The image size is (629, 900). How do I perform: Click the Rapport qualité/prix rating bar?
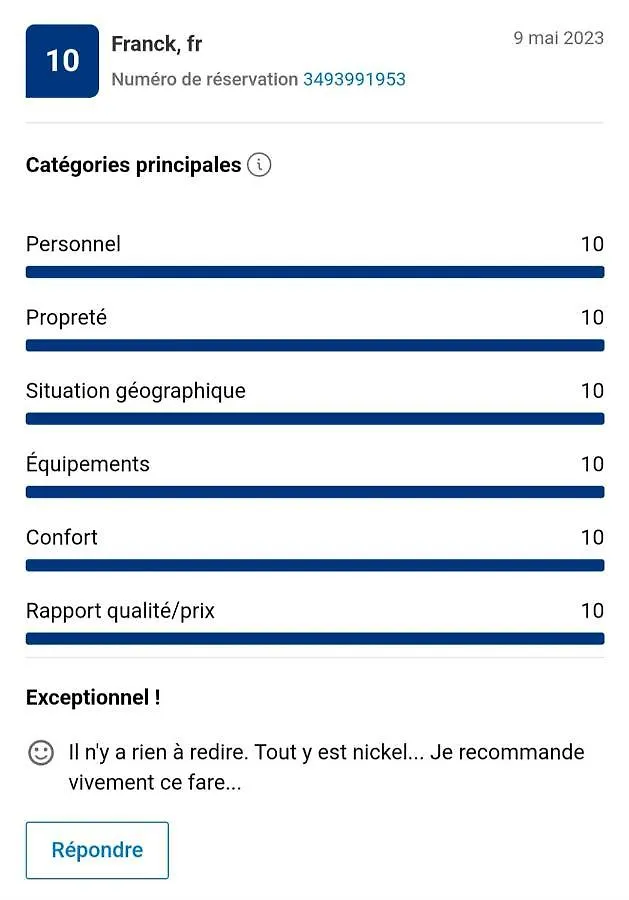[314, 639]
